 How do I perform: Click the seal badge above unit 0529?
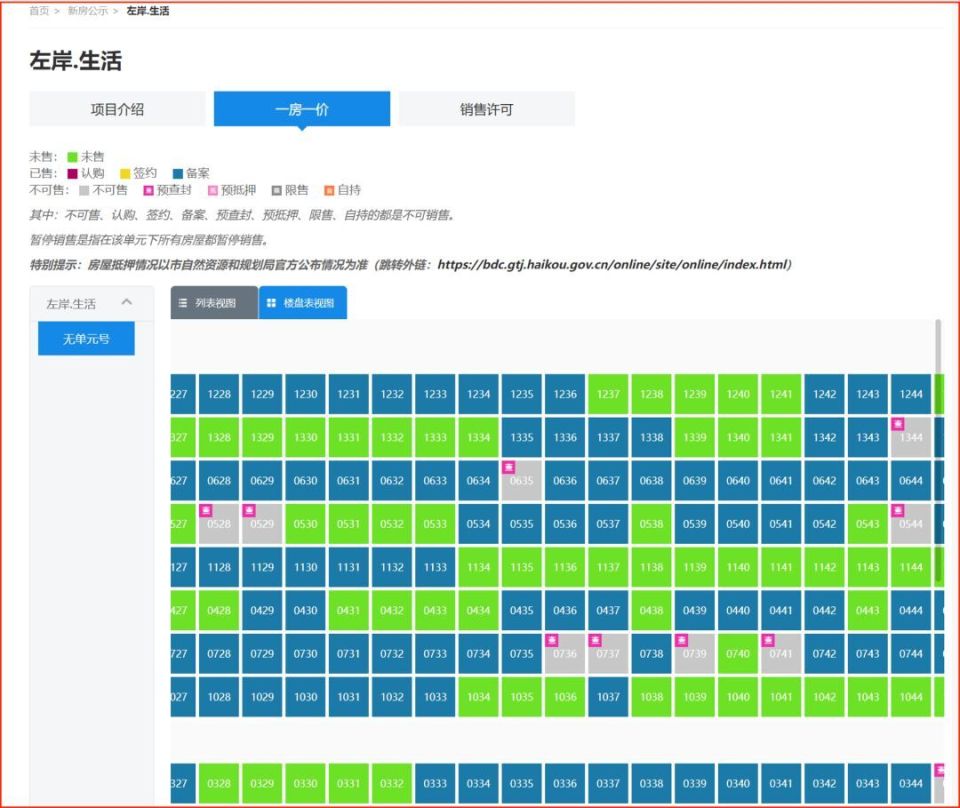point(248,510)
